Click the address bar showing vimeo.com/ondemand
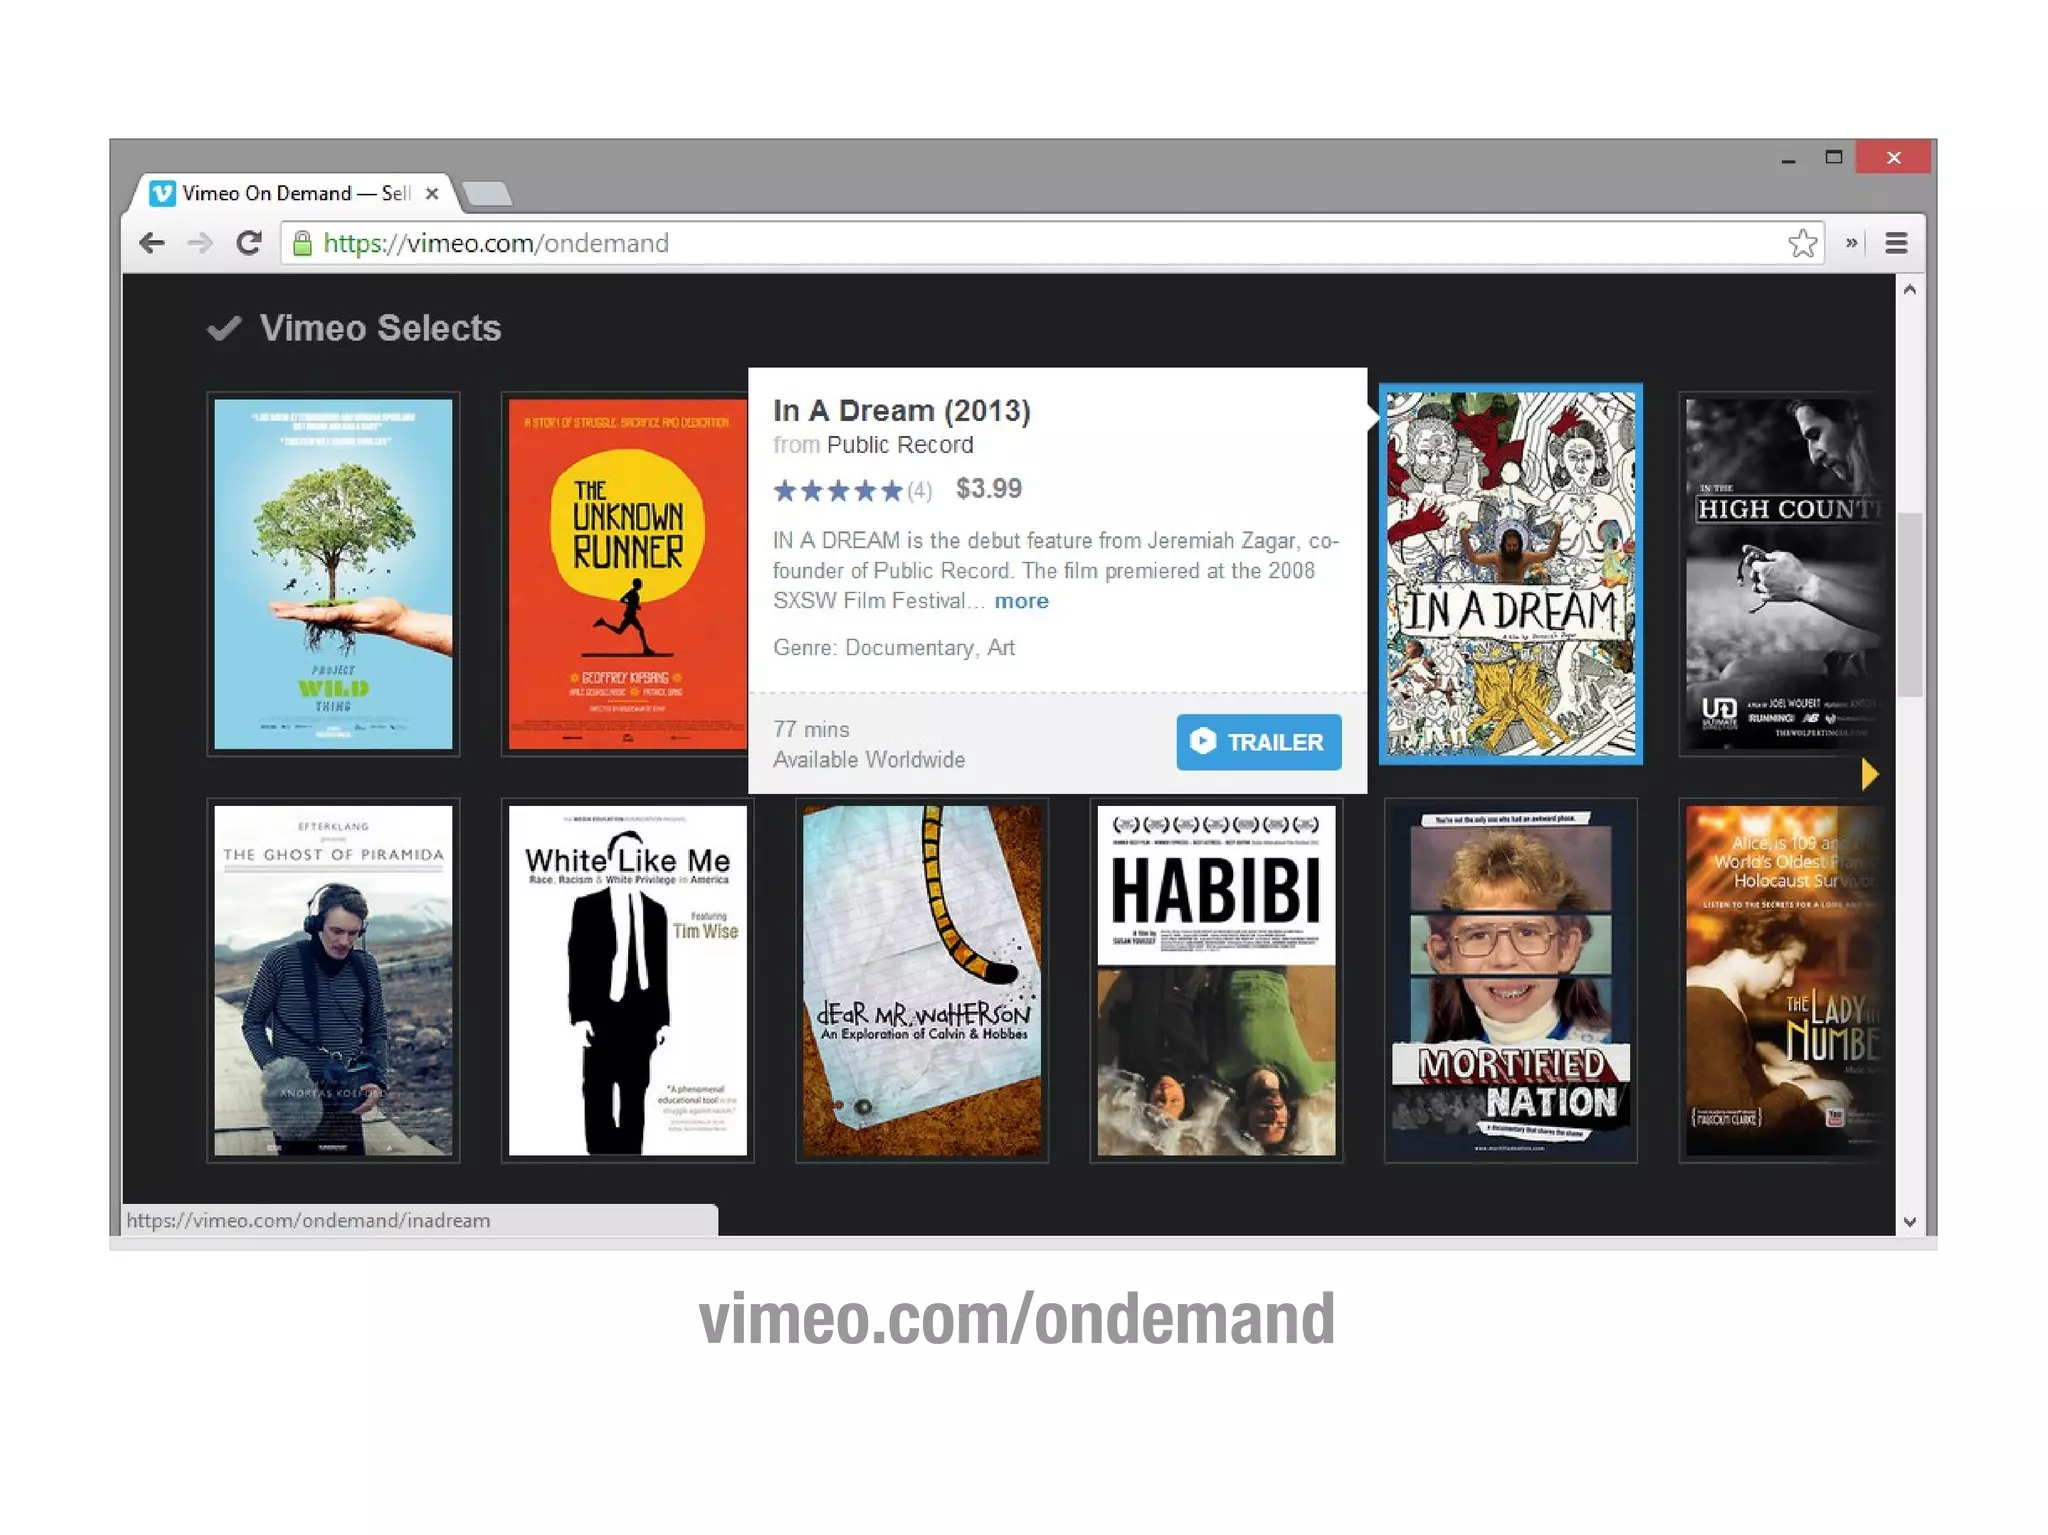Image resolution: width=2048 pixels, height=1535 pixels. (1050, 243)
